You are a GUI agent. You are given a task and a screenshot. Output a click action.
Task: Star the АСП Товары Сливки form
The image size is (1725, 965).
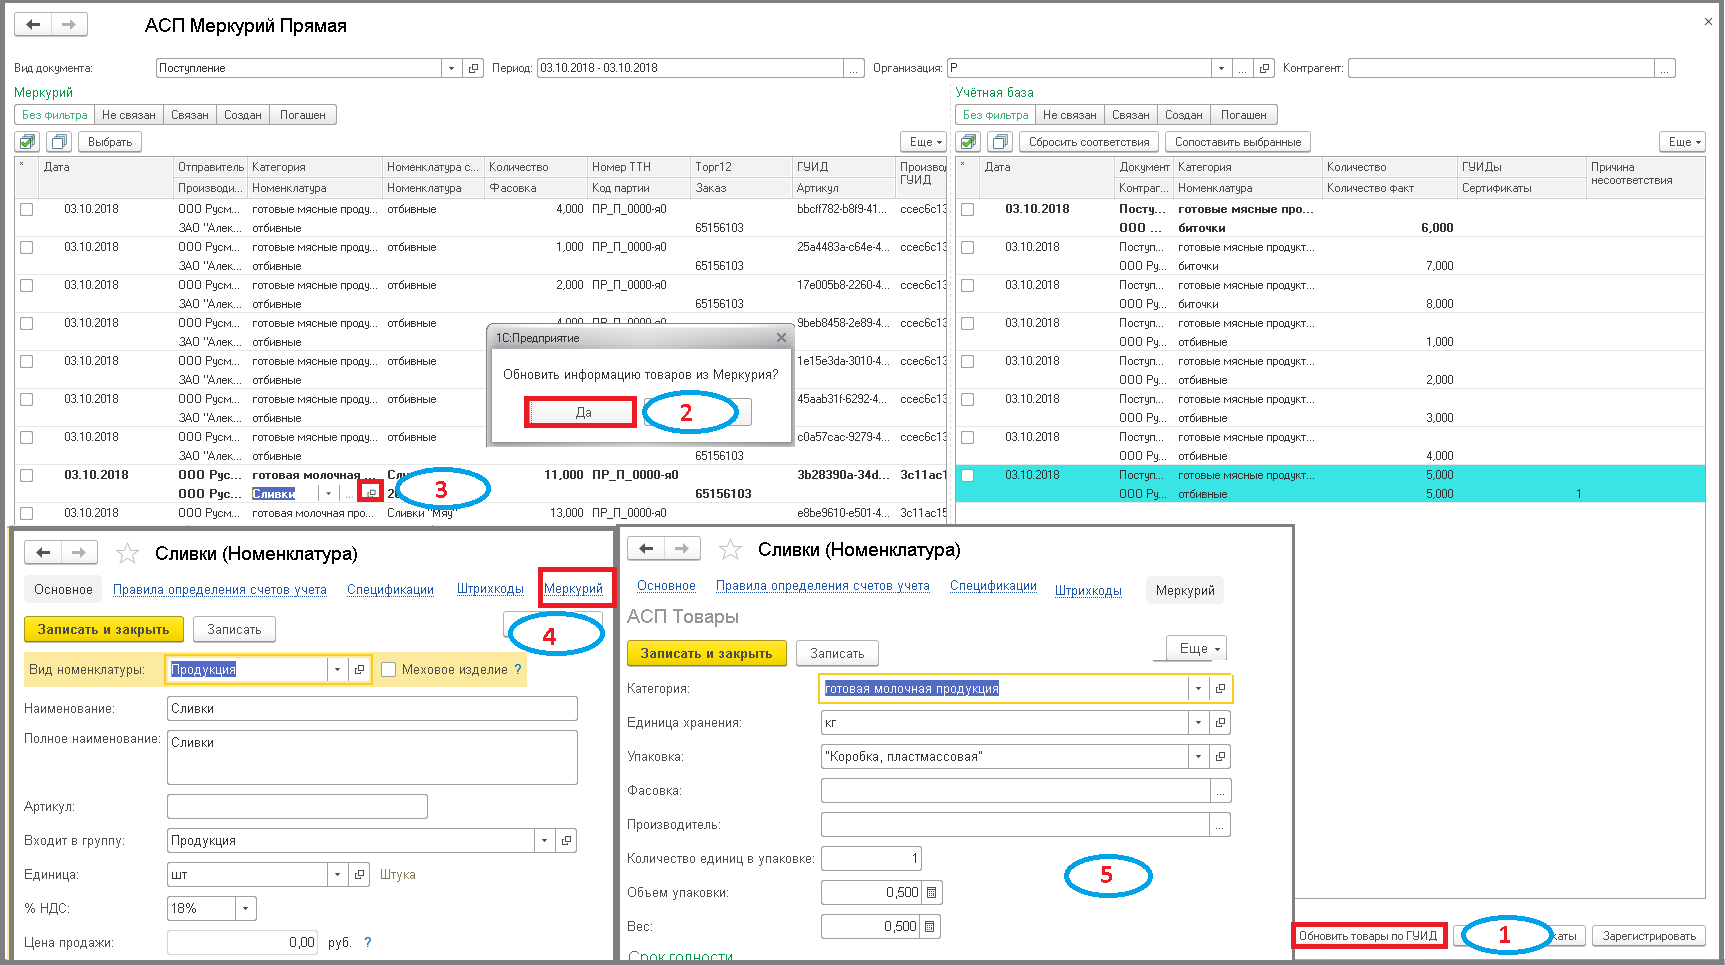click(x=731, y=549)
